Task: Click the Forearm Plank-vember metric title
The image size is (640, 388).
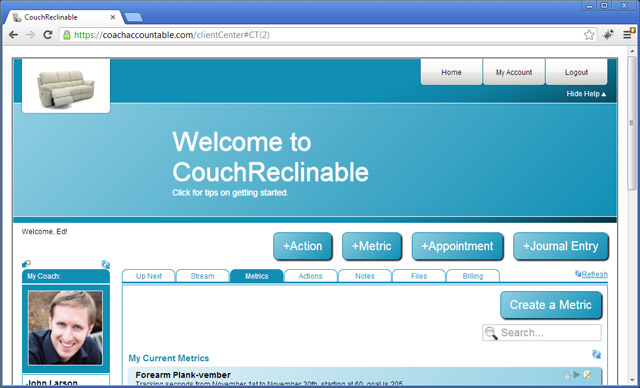Action: click(183, 375)
